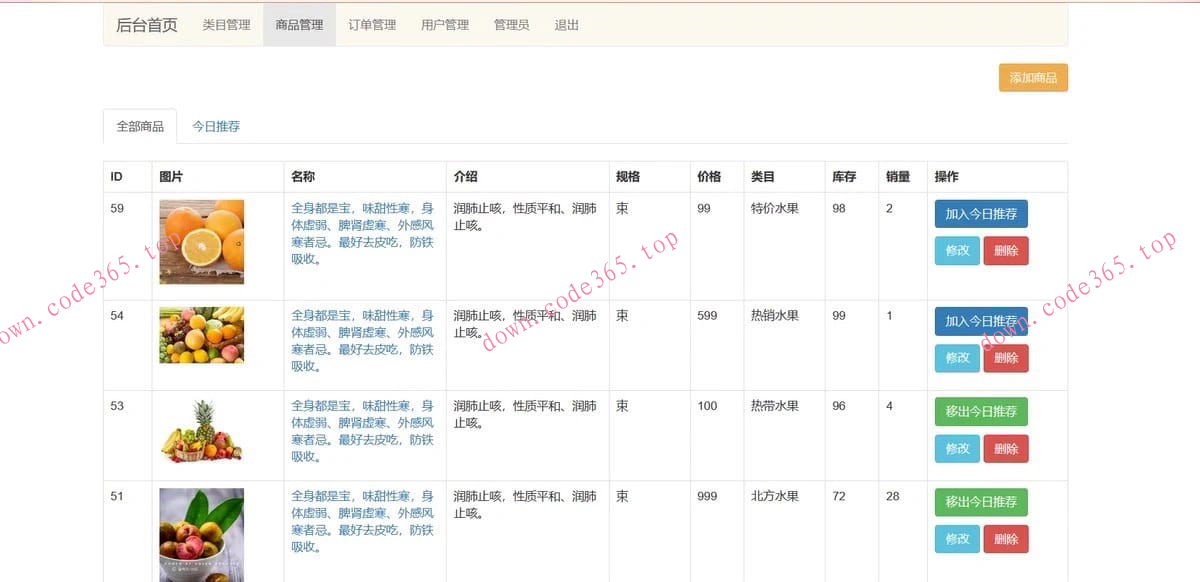Screen dimensions: 1200x582
Task: Click 删除 for product ID 59
Action: tap(1006, 251)
